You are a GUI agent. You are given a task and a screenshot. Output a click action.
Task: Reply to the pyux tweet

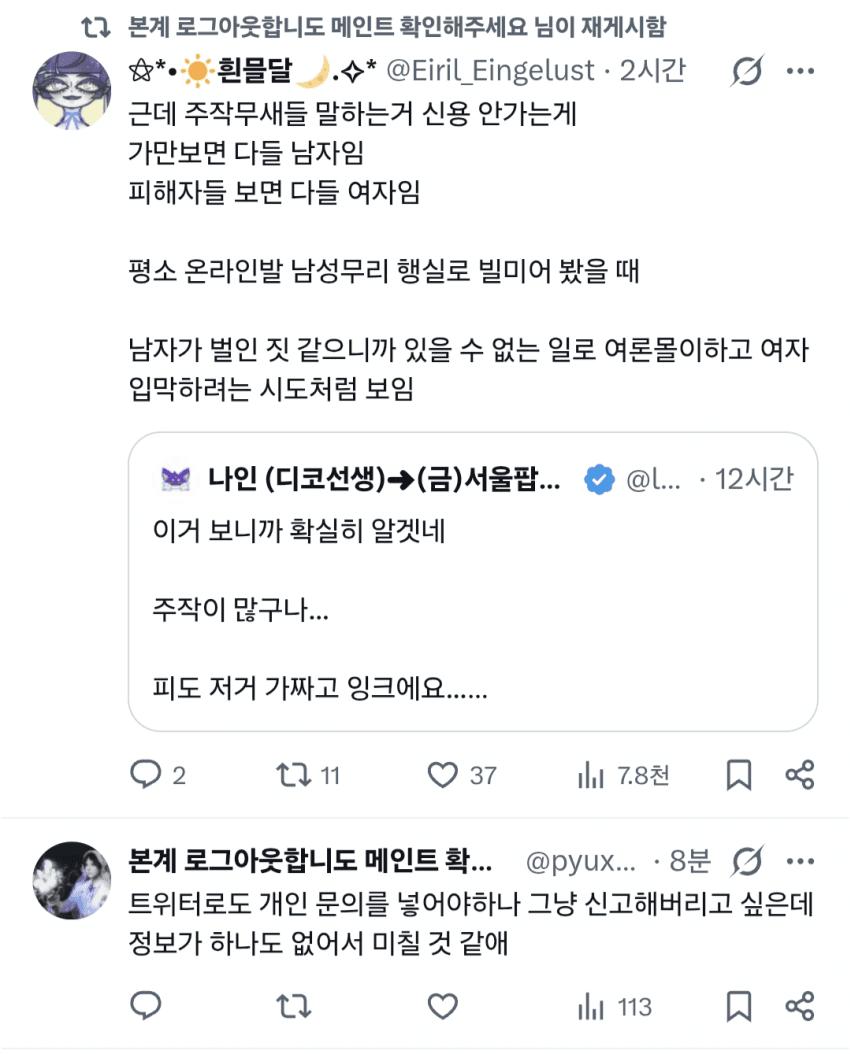pyautogui.click(x=146, y=1006)
